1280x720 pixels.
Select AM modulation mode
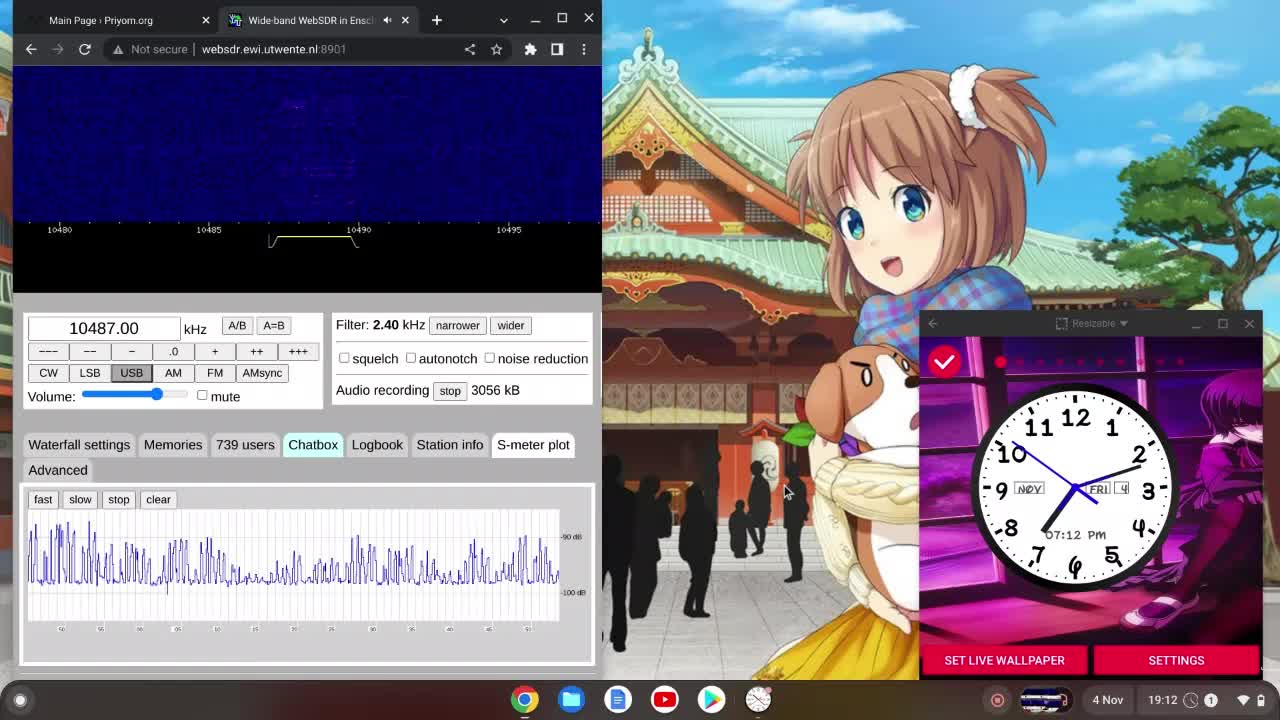pyautogui.click(x=173, y=373)
